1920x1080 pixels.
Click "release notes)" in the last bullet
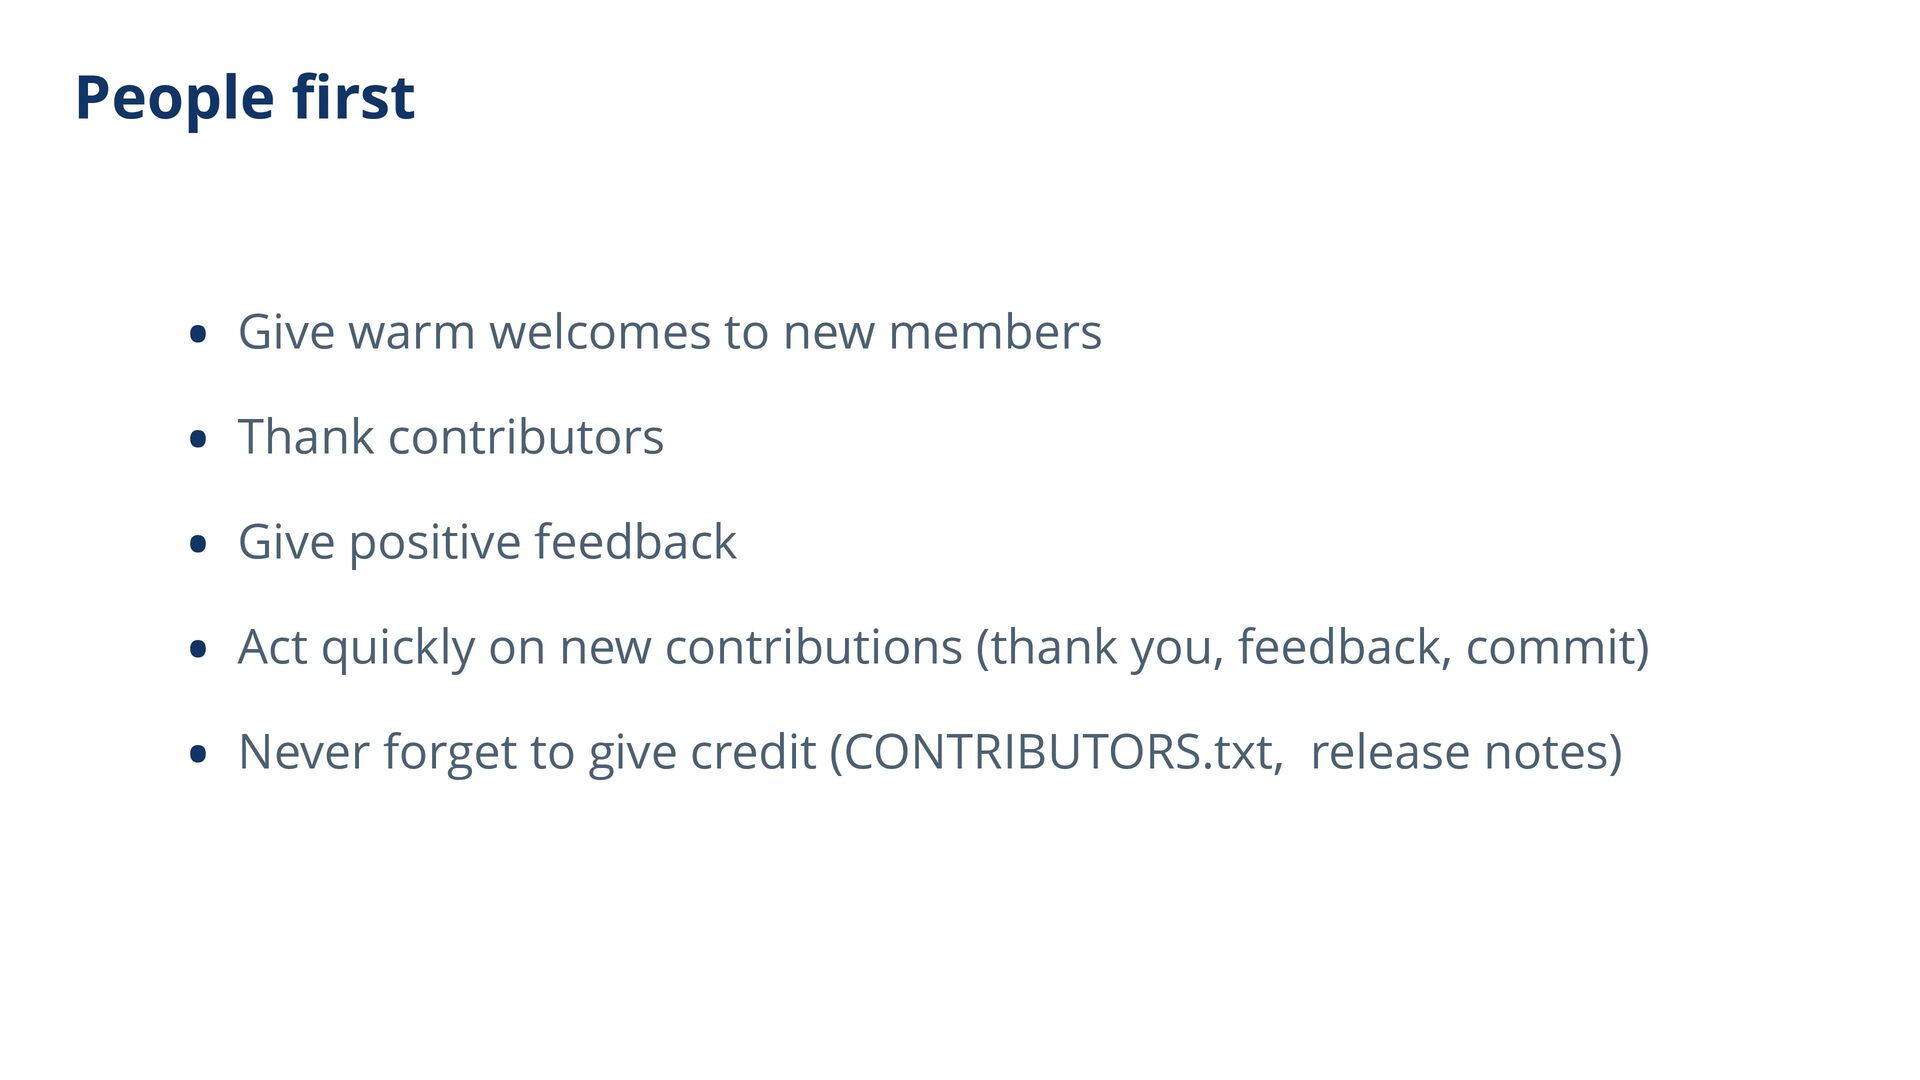[1466, 752]
